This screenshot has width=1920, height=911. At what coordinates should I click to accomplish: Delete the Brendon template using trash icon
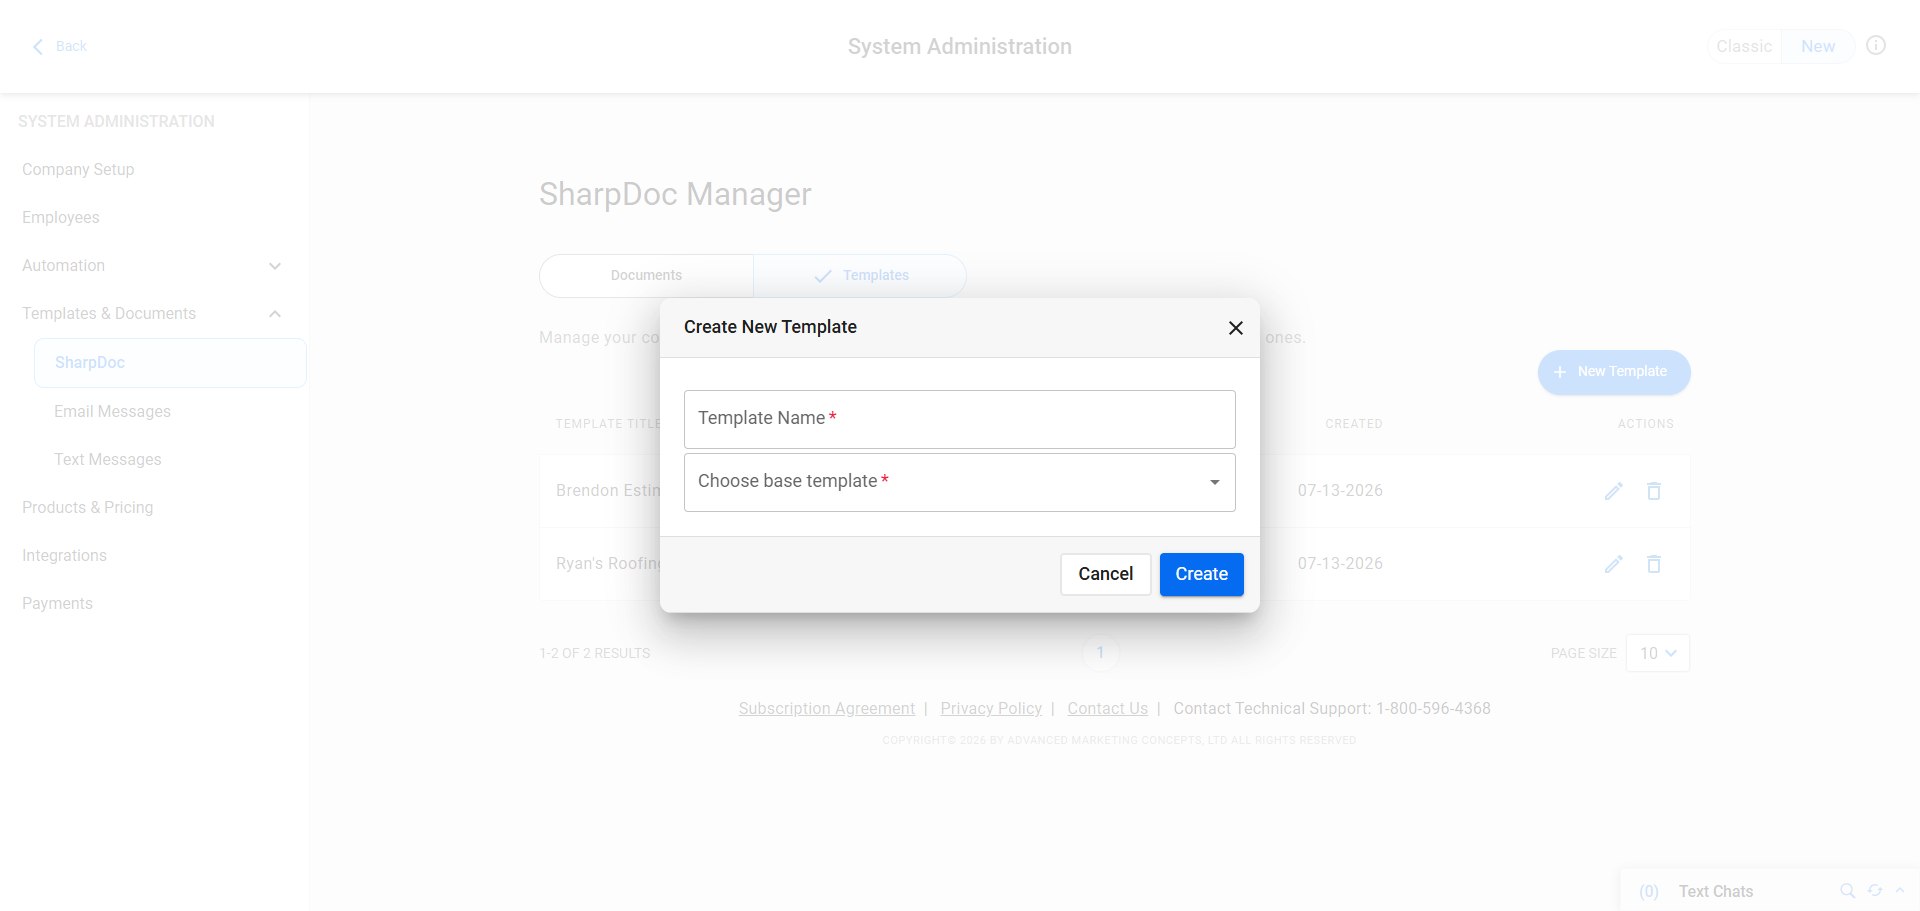1654,491
